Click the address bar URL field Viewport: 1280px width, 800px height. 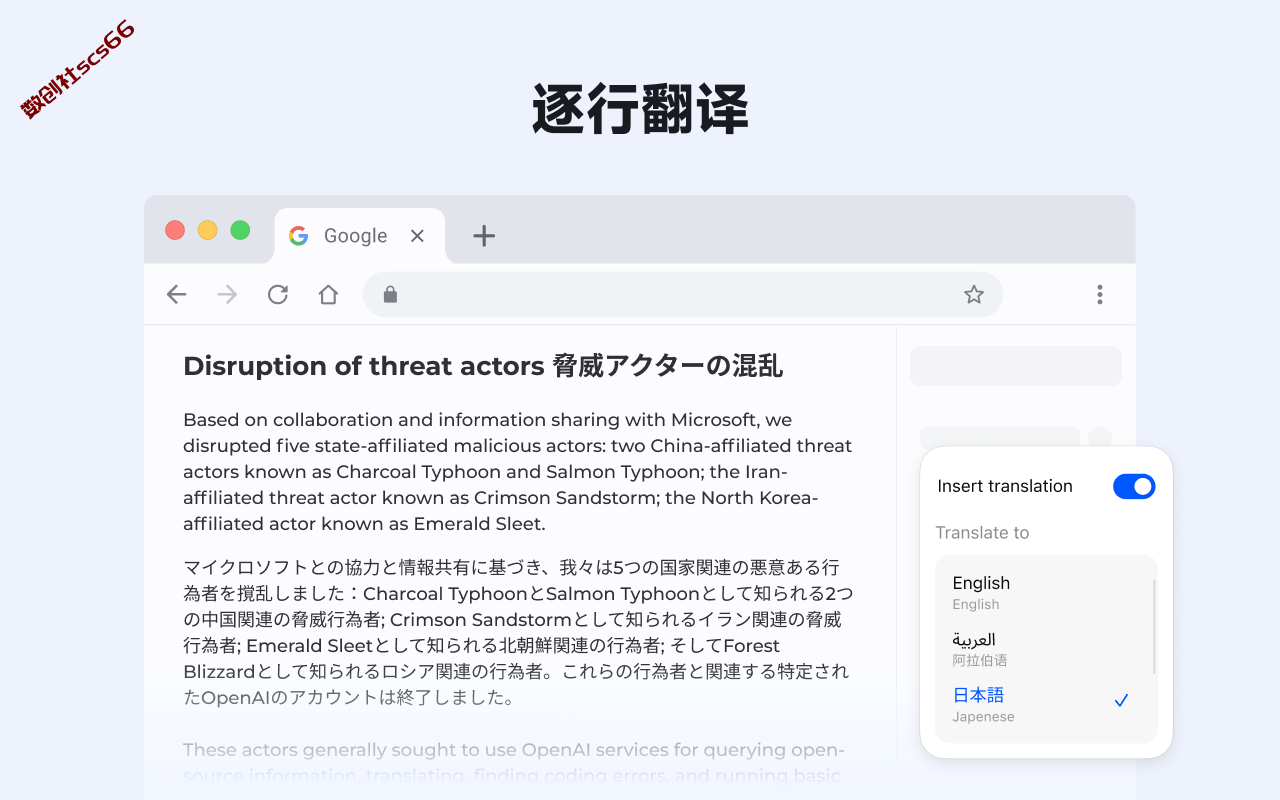pyautogui.click(x=683, y=294)
